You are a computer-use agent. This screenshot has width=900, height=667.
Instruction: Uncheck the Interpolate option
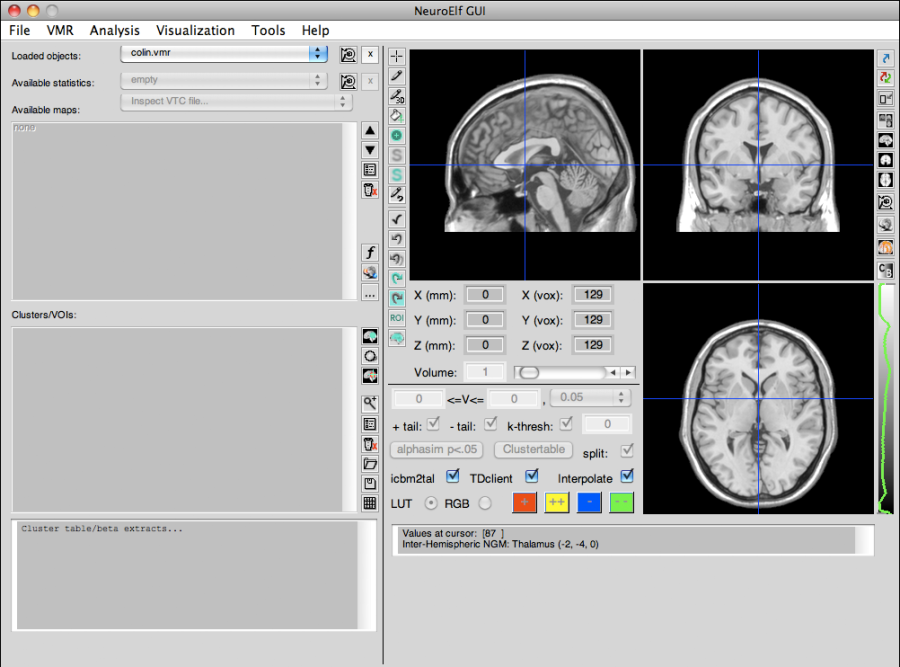(627, 478)
